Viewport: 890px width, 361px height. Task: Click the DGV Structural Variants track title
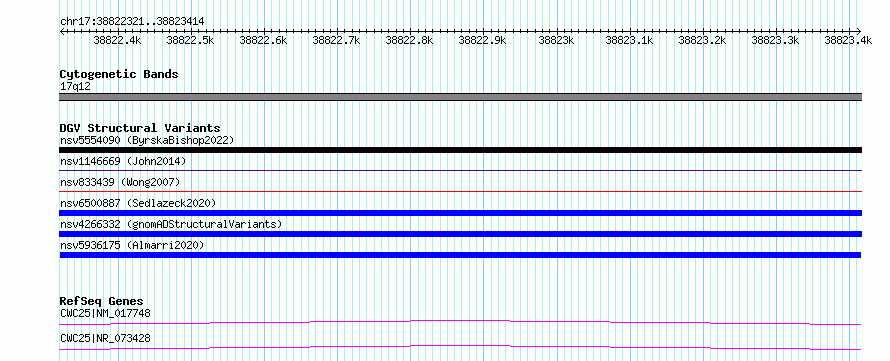click(x=140, y=128)
